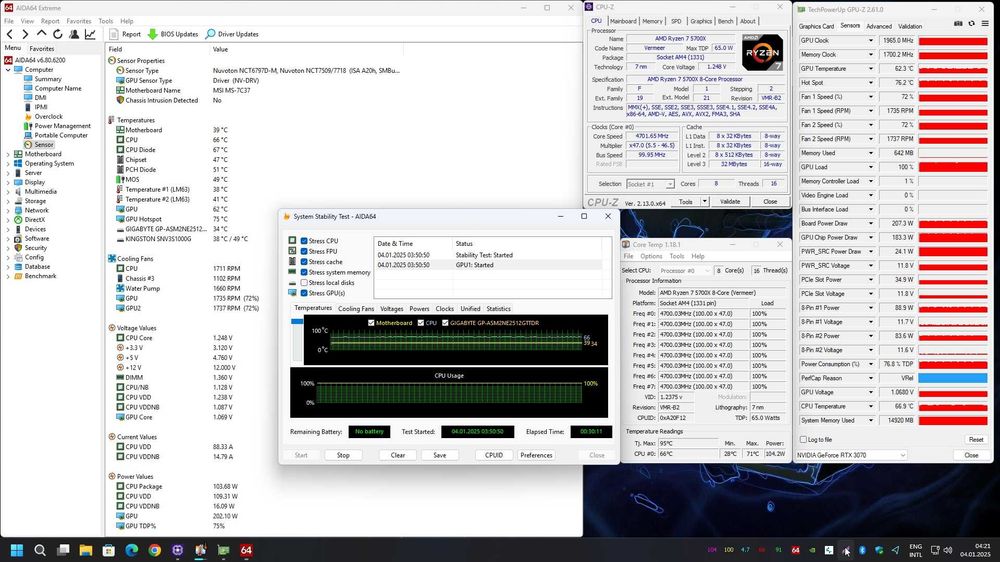Open Preferences in System Stability Test

coord(536,455)
